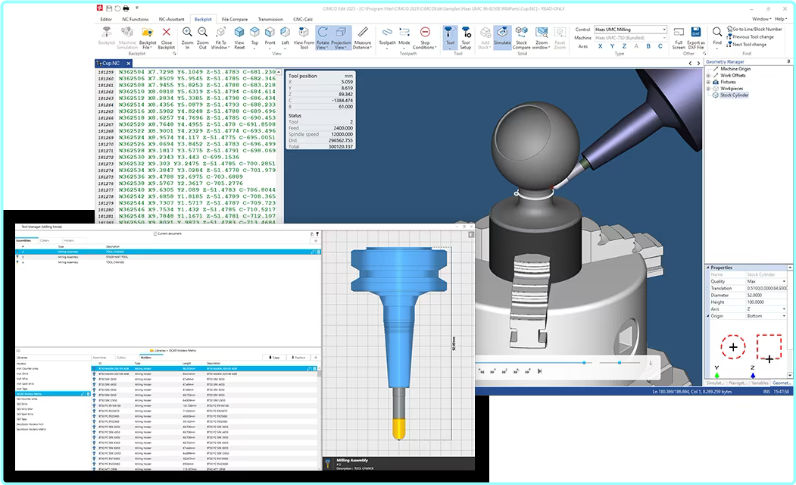Expand the Work Offsets tree node

[708, 75]
